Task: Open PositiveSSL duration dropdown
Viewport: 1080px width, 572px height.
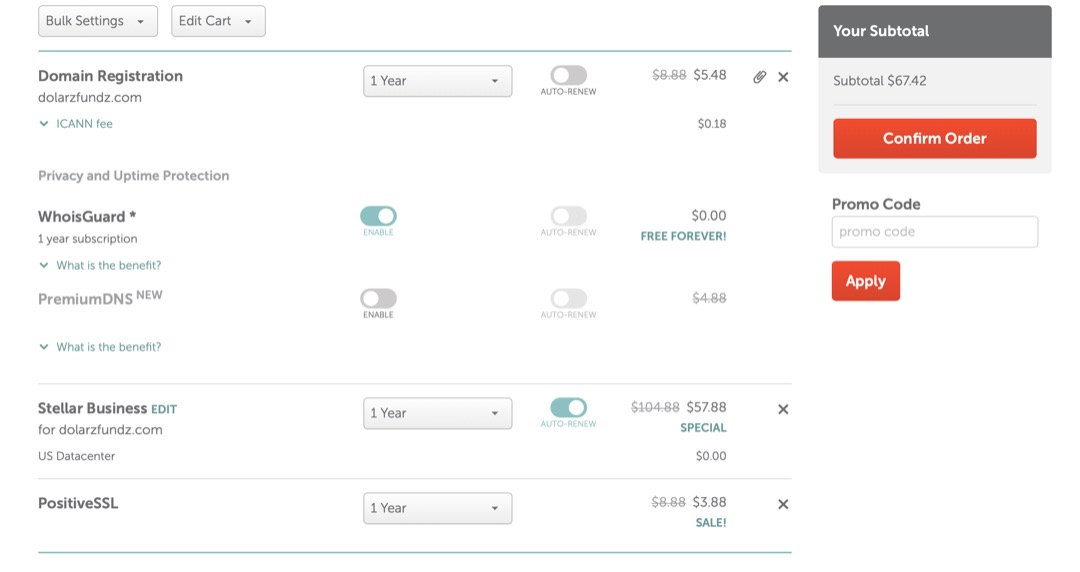Action: [437, 508]
